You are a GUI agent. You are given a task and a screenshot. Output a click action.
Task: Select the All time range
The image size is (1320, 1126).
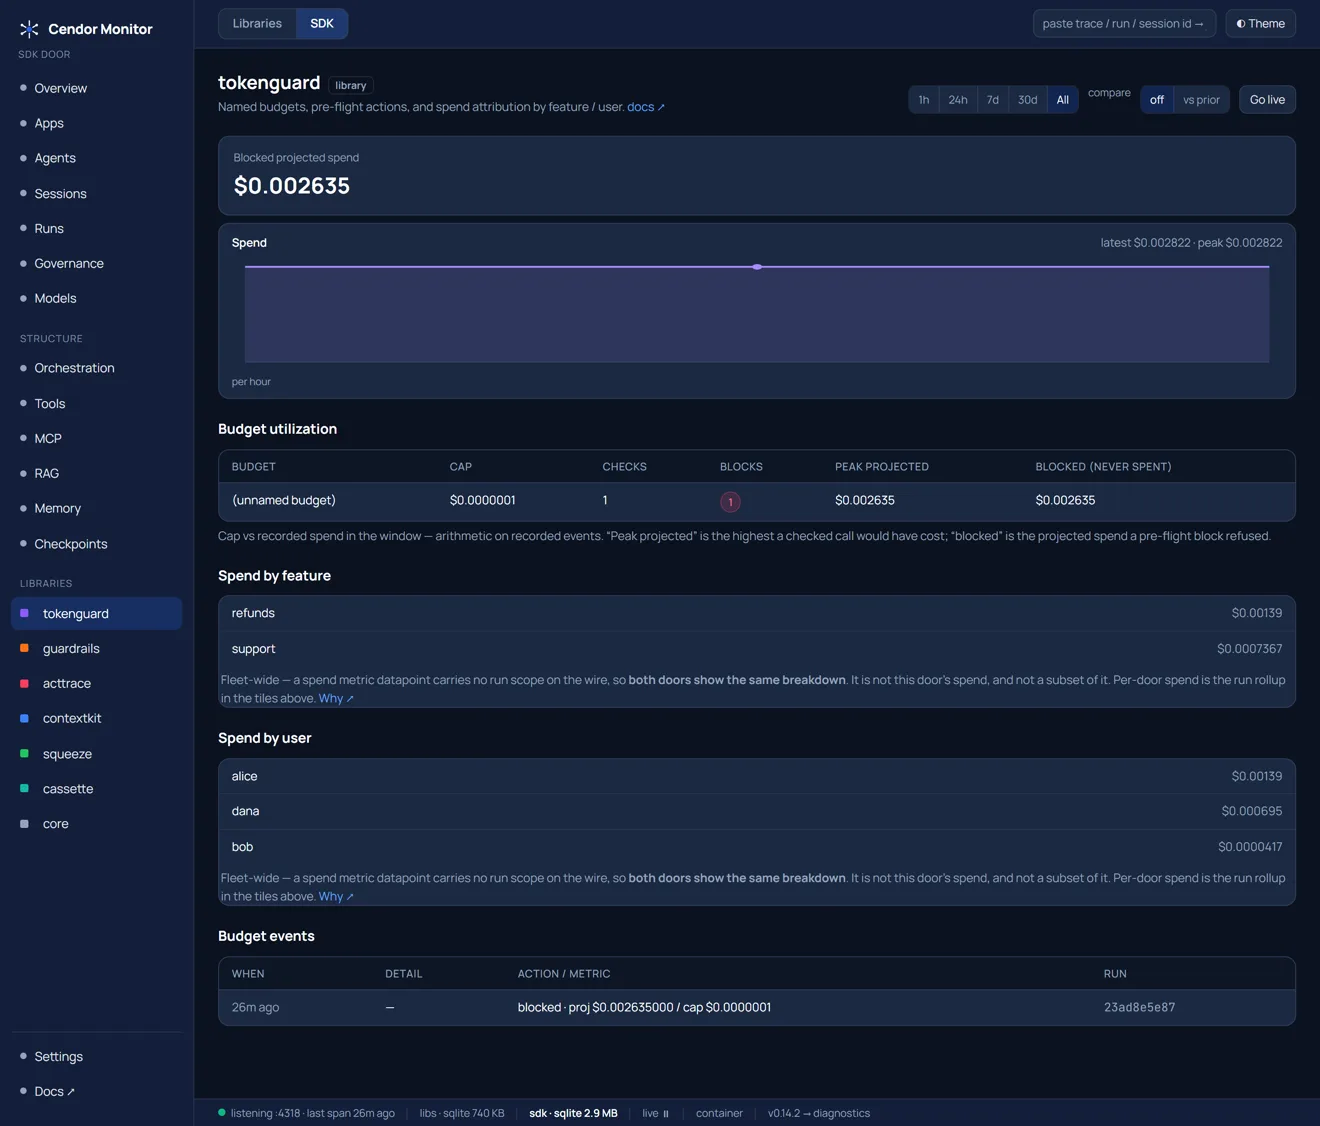[x=1063, y=99]
